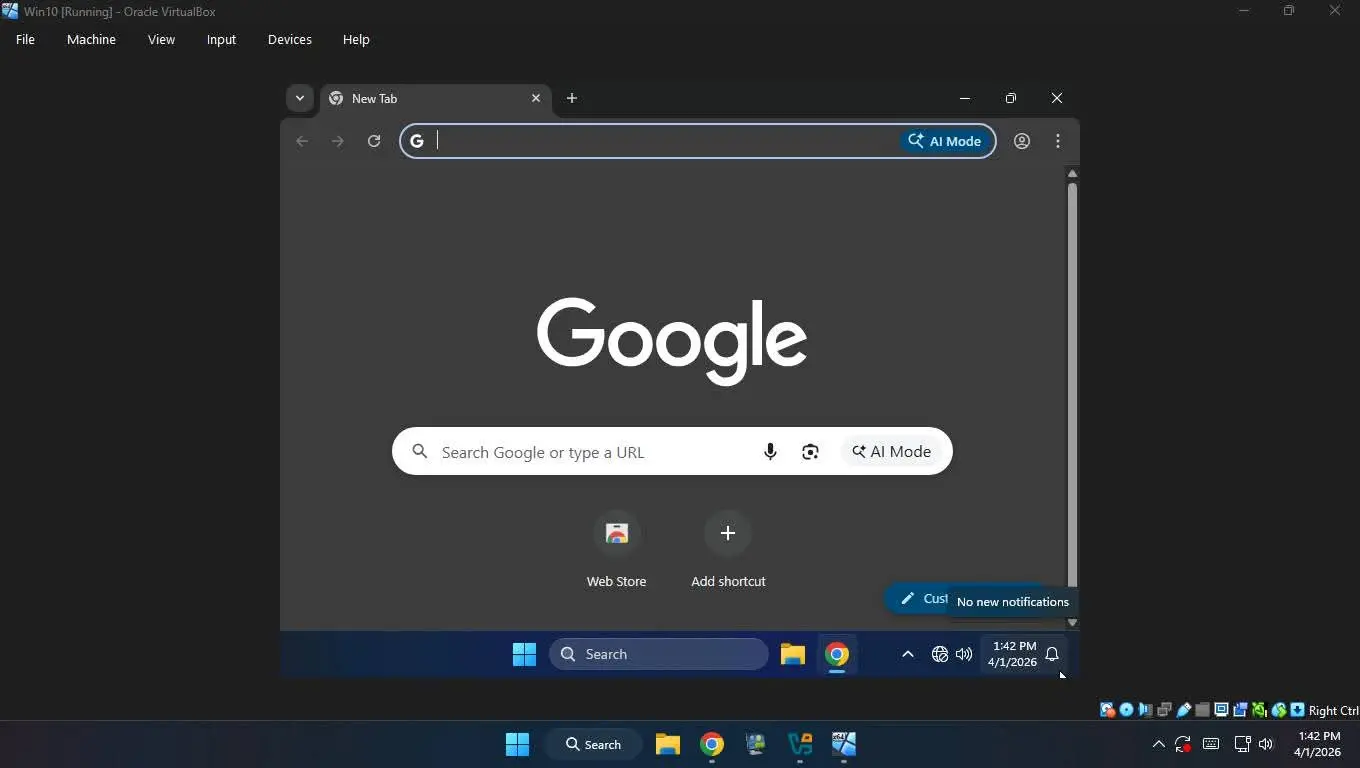This screenshot has width=1360, height=768.
Task: Click AI Mode in the address bar
Action: point(945,141)
